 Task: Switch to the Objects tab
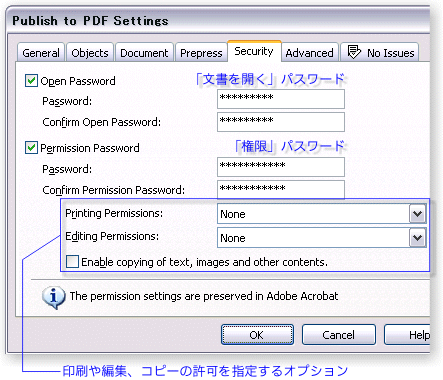tap(90, 53)
